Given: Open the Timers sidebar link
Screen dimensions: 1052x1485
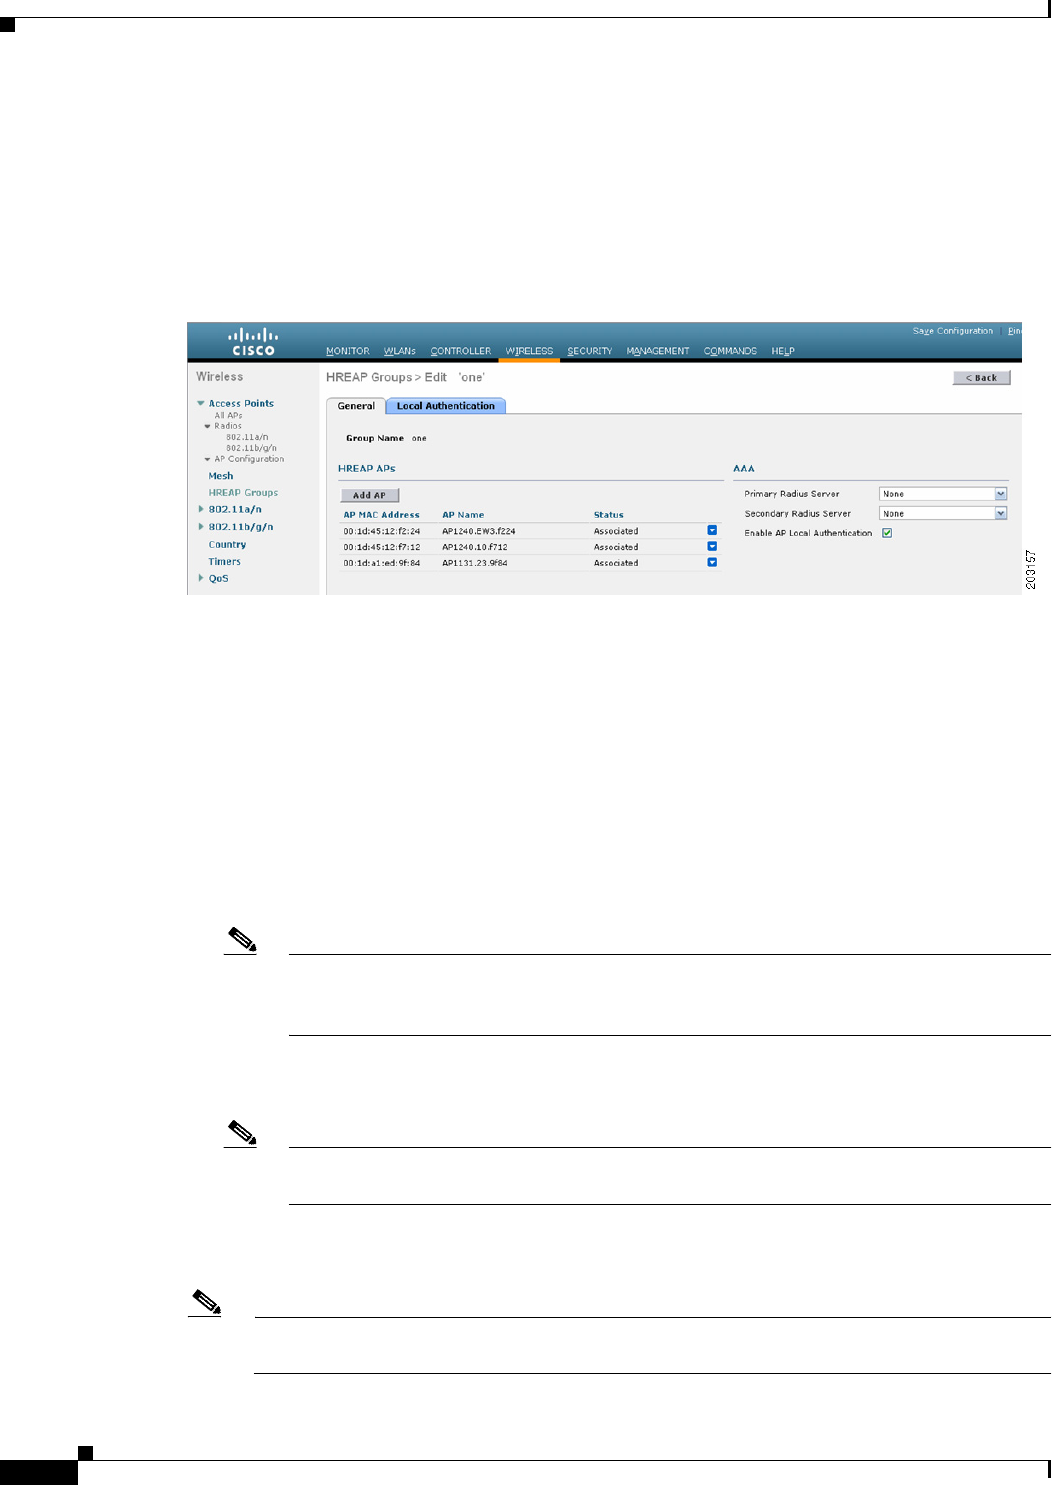Looking at the screenshot, I should (x=224, y=562).
